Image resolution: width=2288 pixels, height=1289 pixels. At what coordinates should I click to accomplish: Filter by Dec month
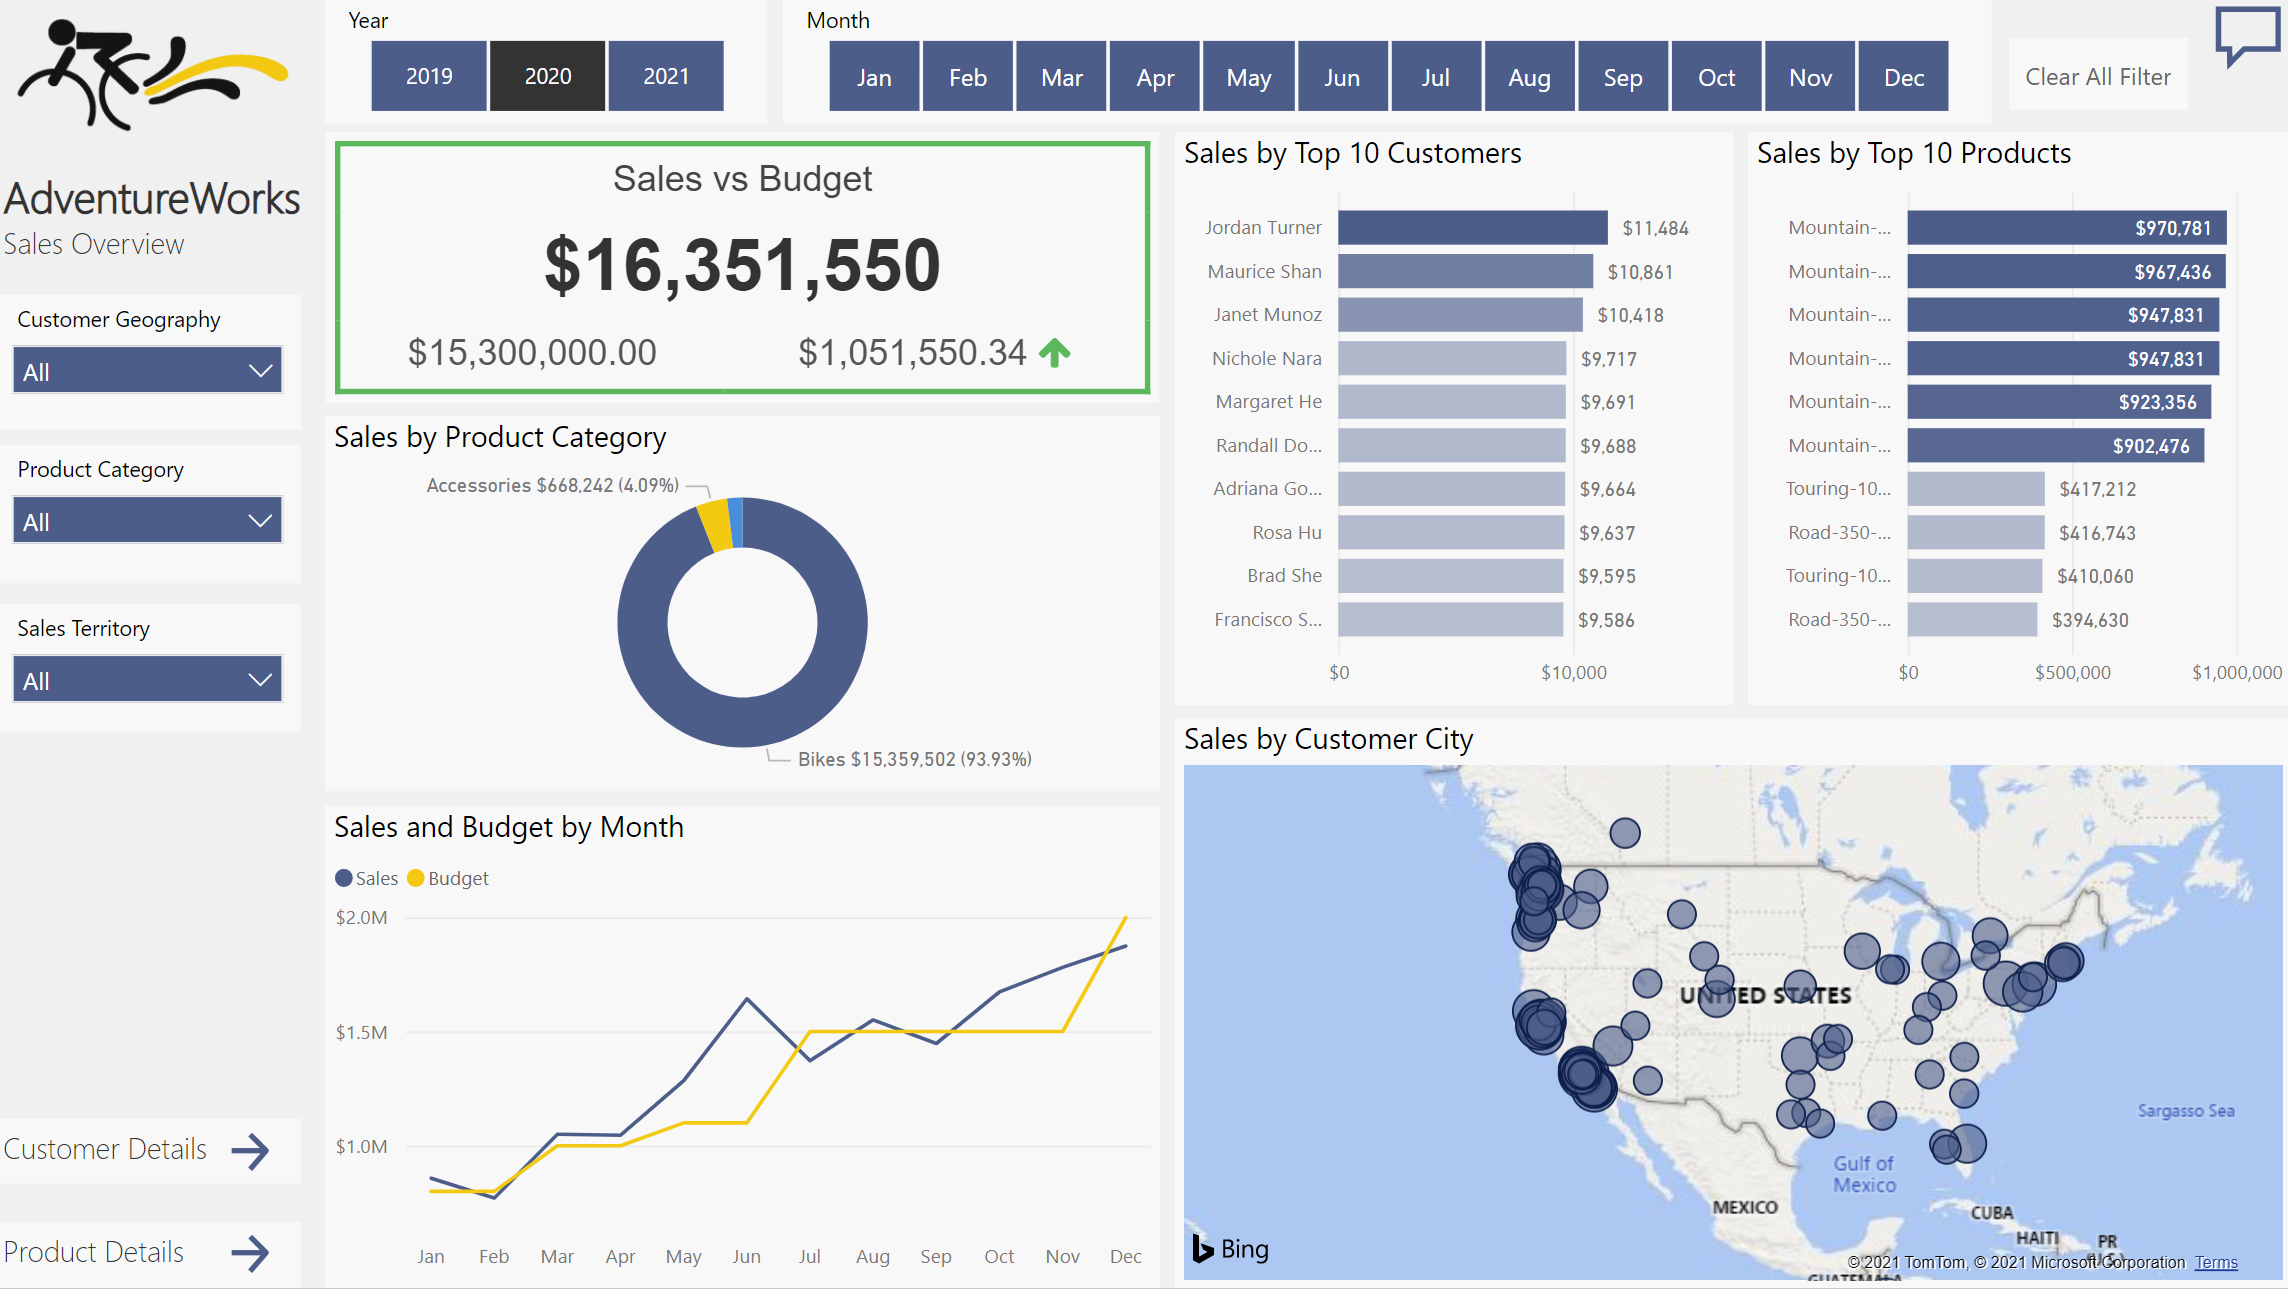coord(1904,77)
